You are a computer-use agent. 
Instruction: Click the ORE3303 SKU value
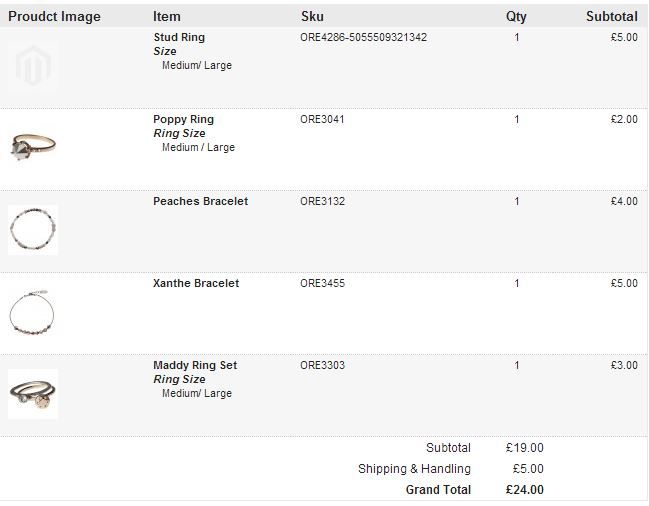tap(322, 365)
